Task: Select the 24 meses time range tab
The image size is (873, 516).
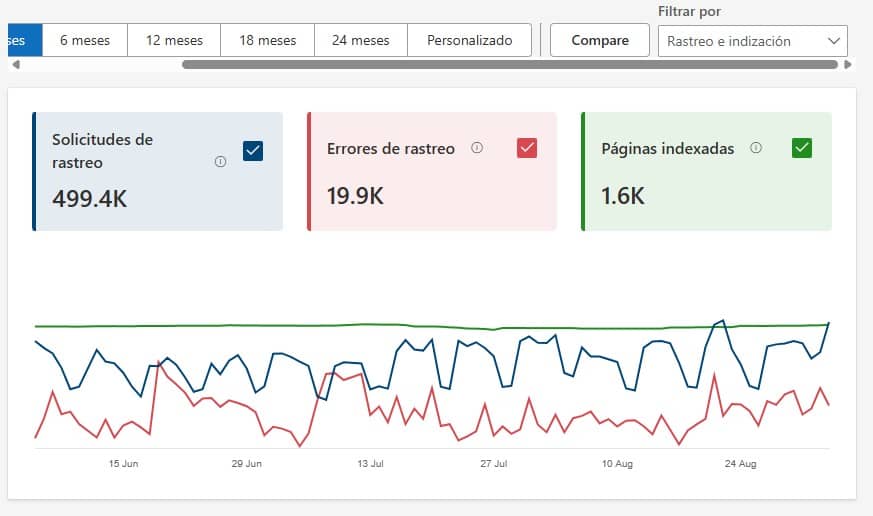Action: click(x=361, y=40)
